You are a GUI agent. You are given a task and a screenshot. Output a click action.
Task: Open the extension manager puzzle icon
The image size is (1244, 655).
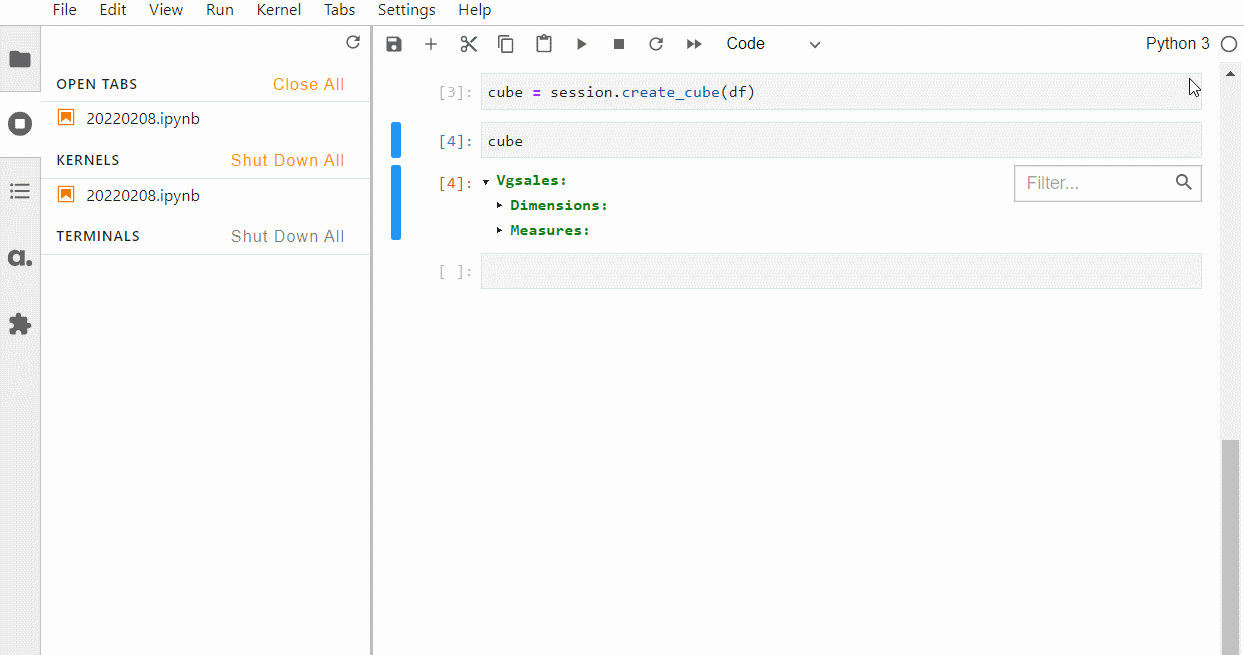click(20, 324)
